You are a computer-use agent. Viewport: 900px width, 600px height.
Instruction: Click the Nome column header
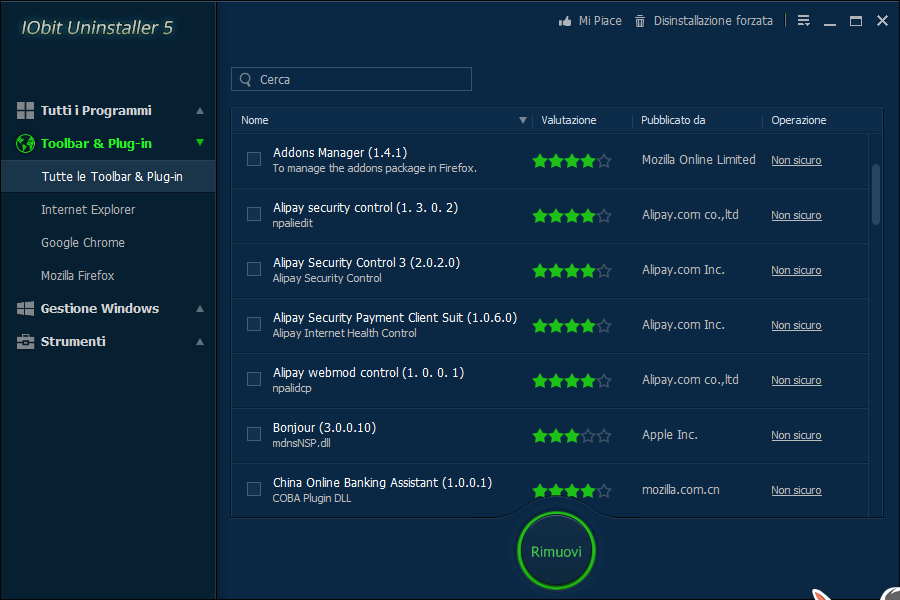255,120
